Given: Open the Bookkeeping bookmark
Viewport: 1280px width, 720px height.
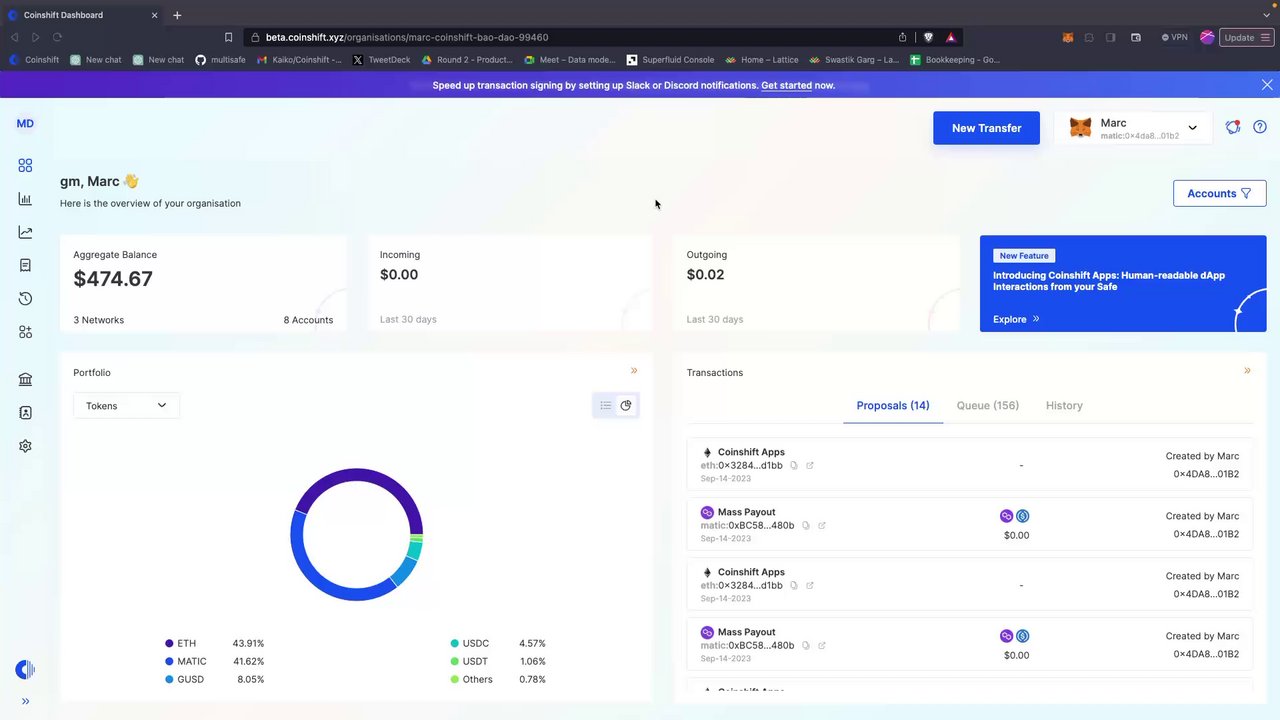Looking at the screenshot, I should coord(954,60).
